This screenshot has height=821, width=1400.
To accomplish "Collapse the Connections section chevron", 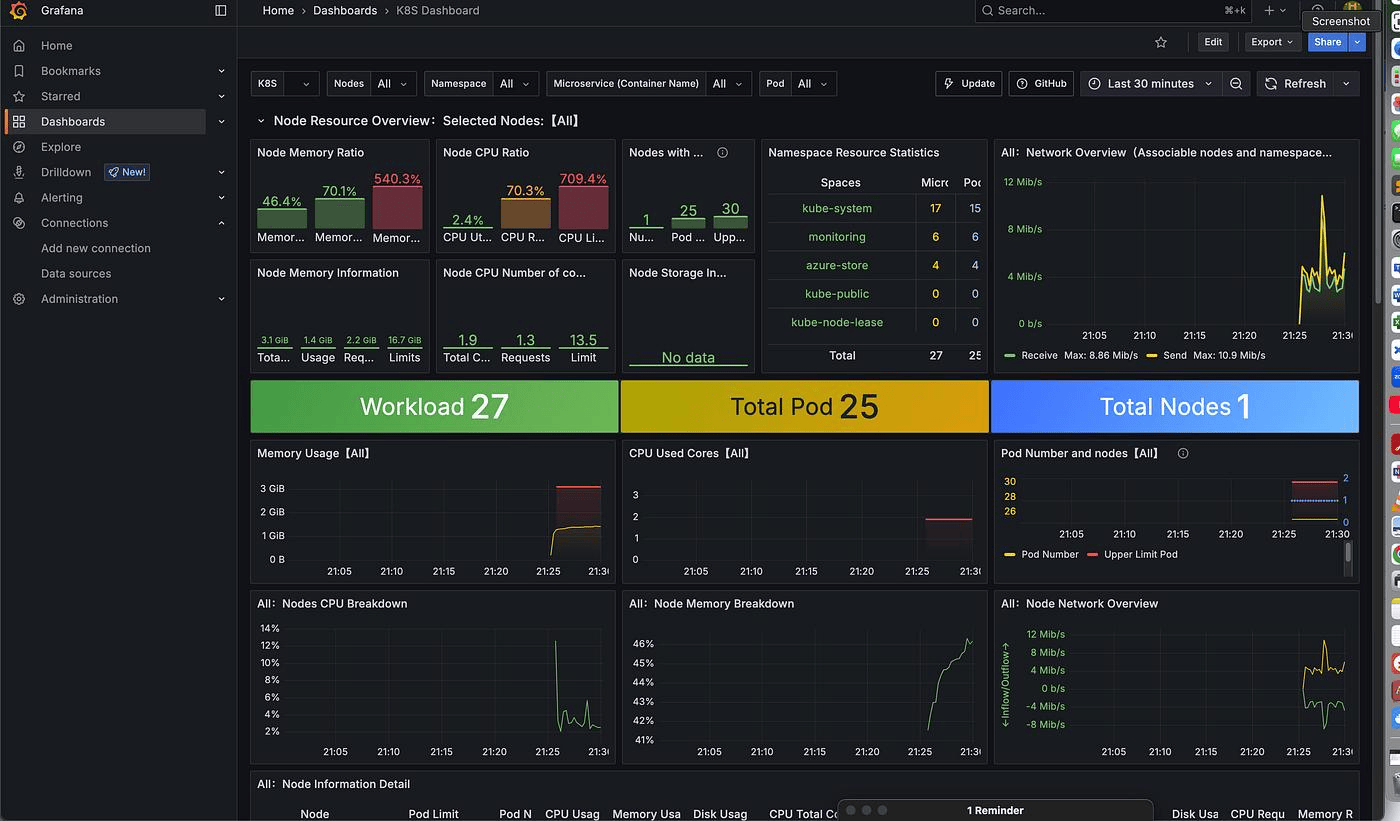I will 221,223.
